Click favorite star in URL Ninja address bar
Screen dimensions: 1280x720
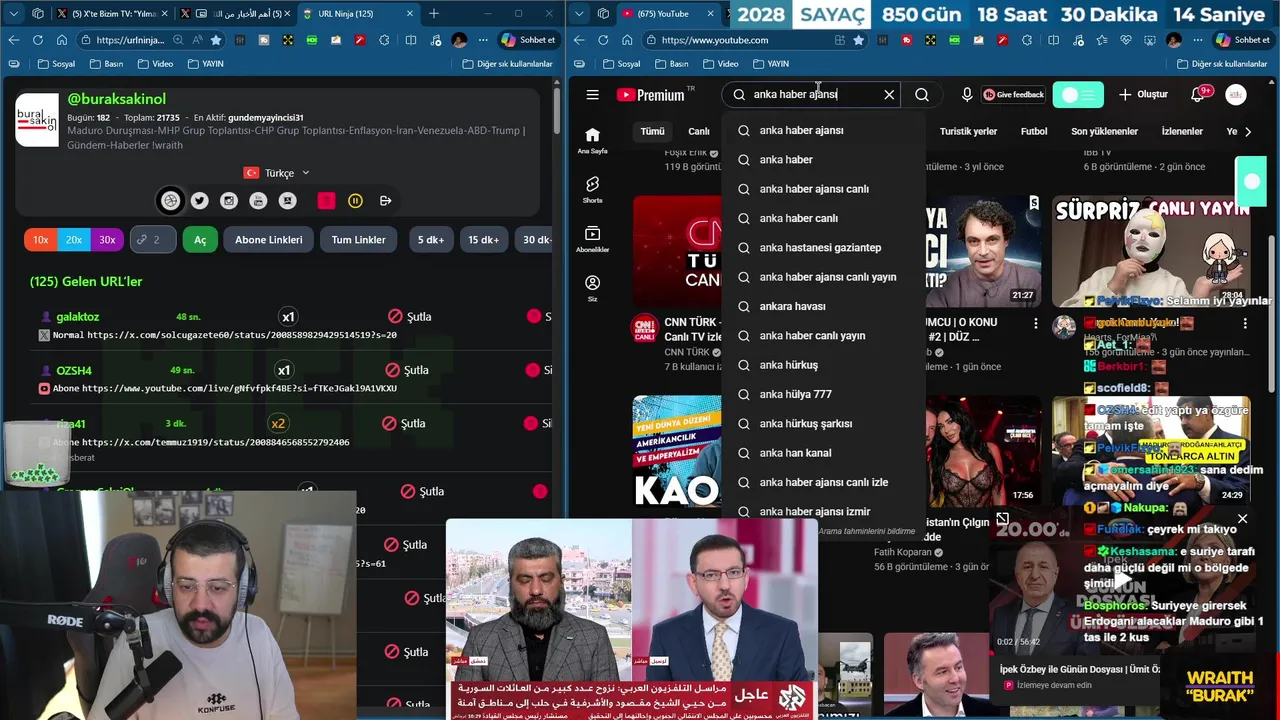pyautogui.click(x=215, y=40)
